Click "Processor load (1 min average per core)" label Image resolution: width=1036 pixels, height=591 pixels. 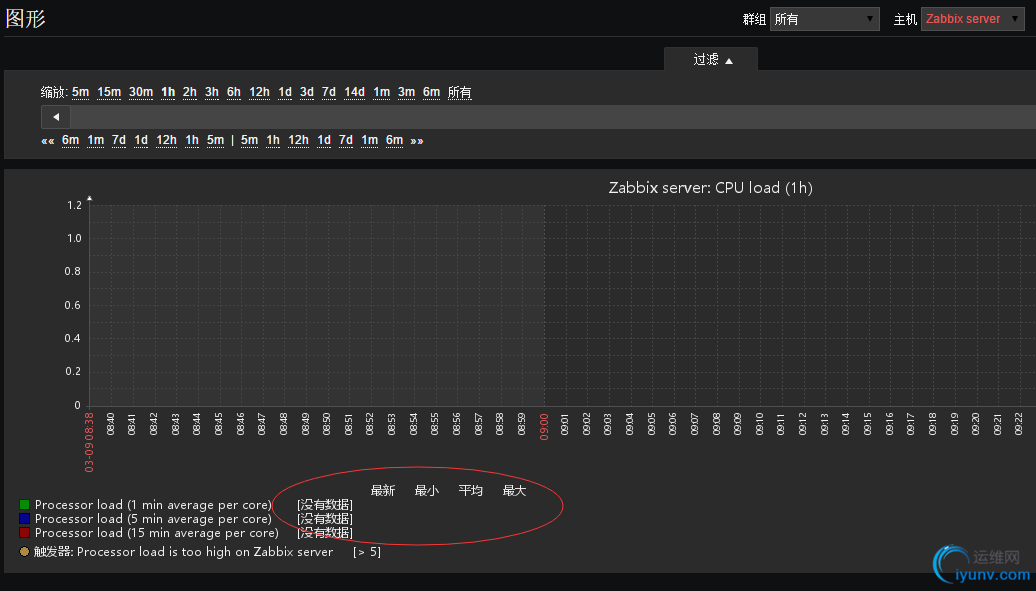[153, 505]
